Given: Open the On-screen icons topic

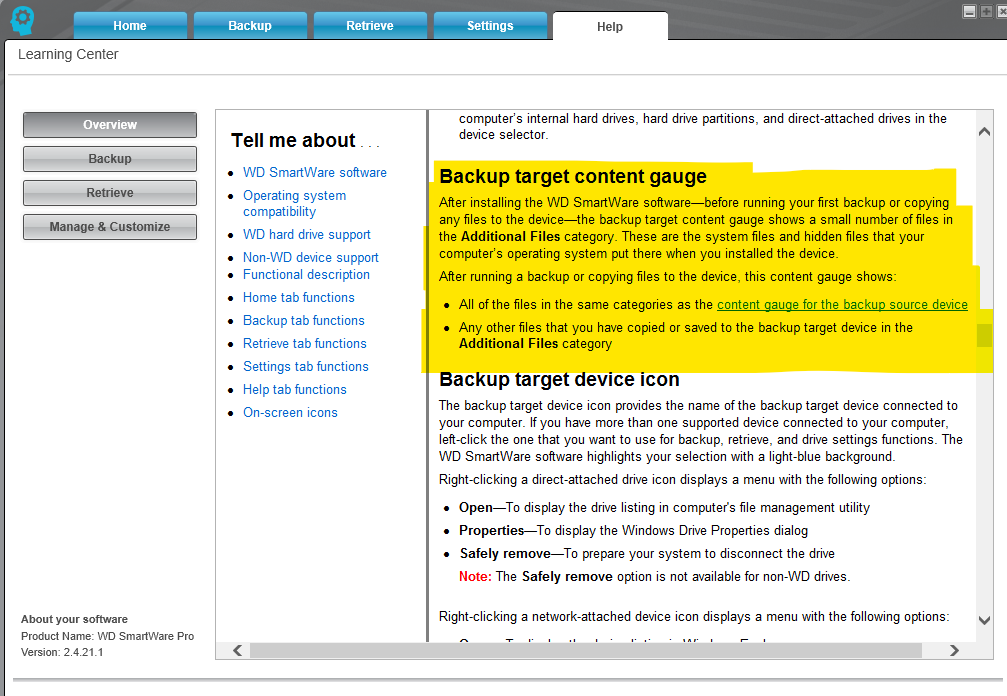Looking at the screenshot, I should 290,413.
